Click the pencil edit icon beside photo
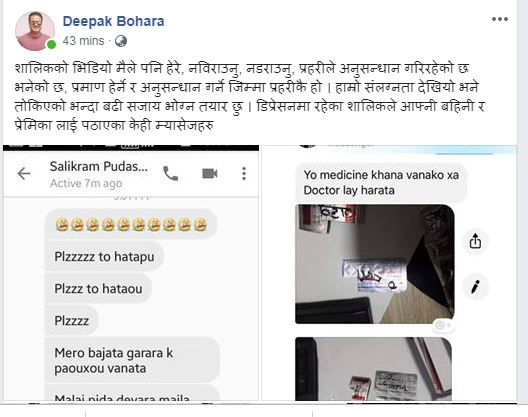Image resolution: width=528 pixels, height=417 pixels. [475, 287]
